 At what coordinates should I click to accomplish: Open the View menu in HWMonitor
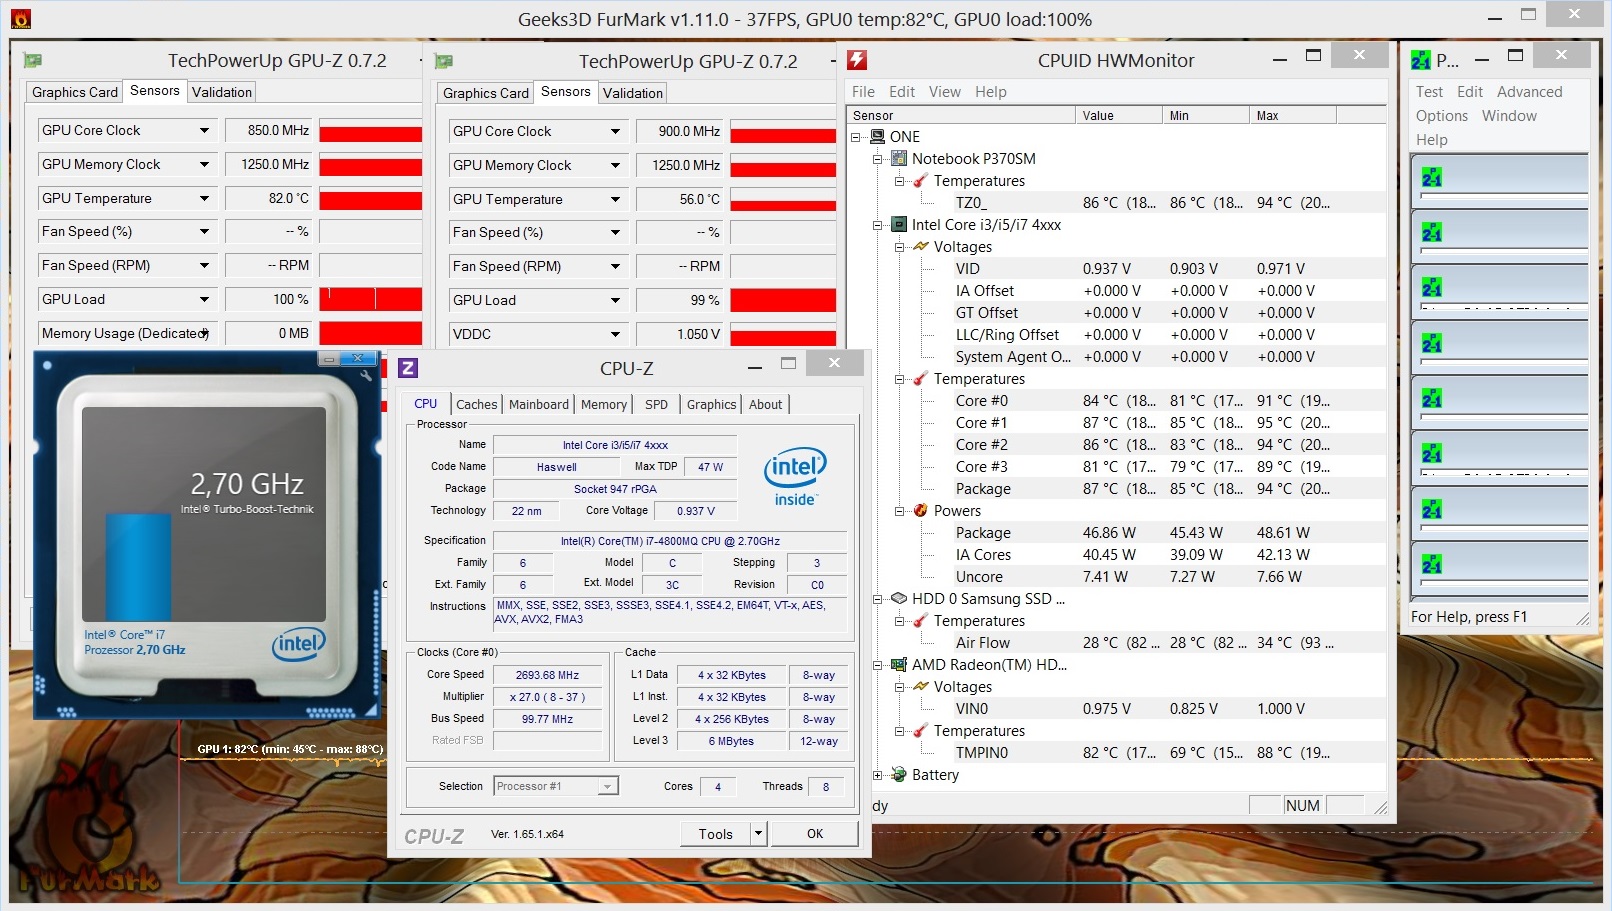pos(945,92)
